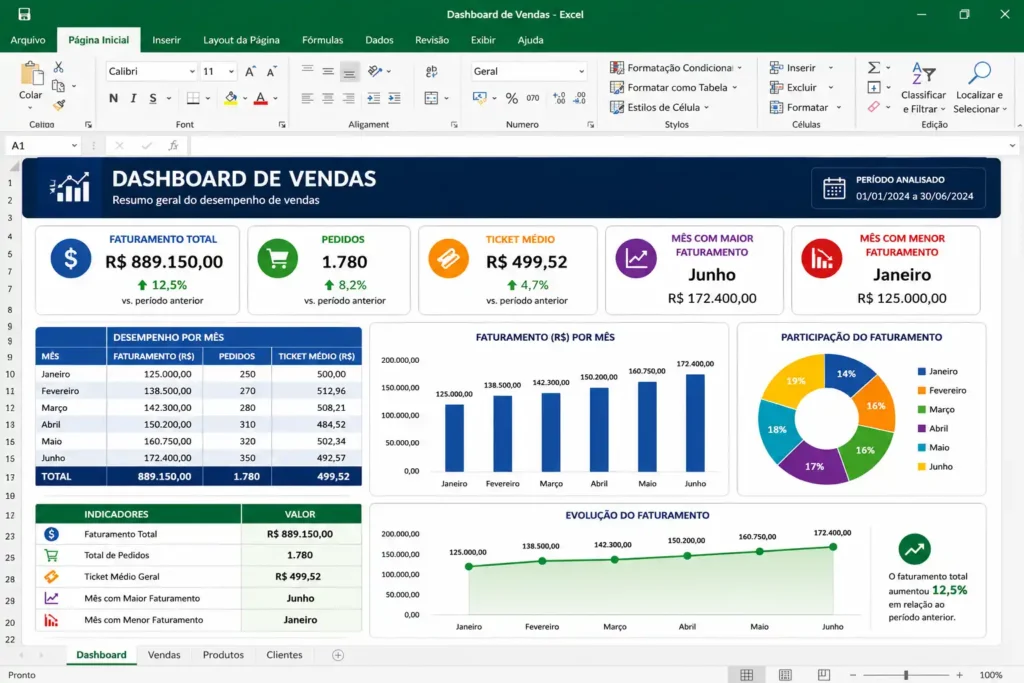This screenshot has height=683, width=1024.
Task: Align text to top
Action: click(x=307, y=71)
